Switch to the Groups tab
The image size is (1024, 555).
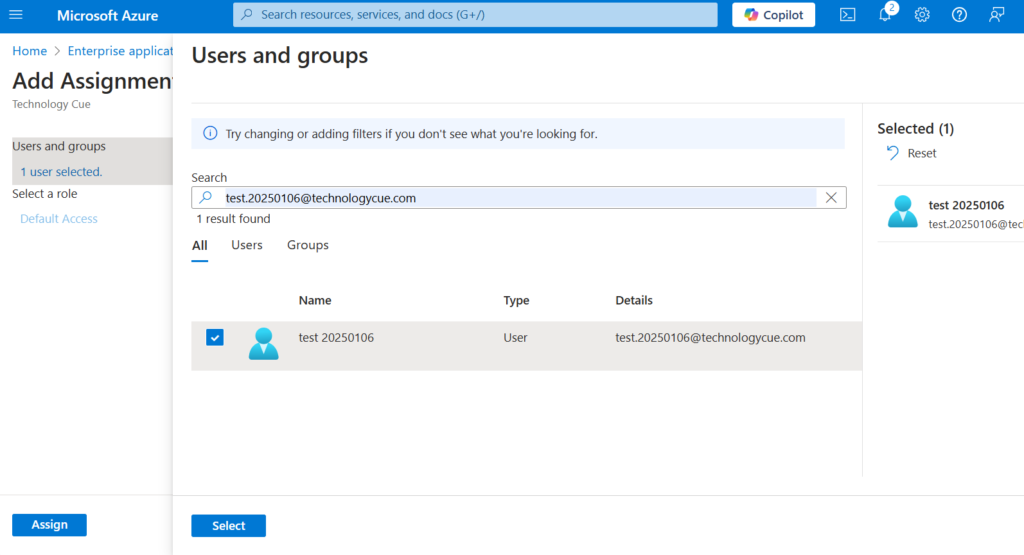pyautogui.click(x=308, y=245)
